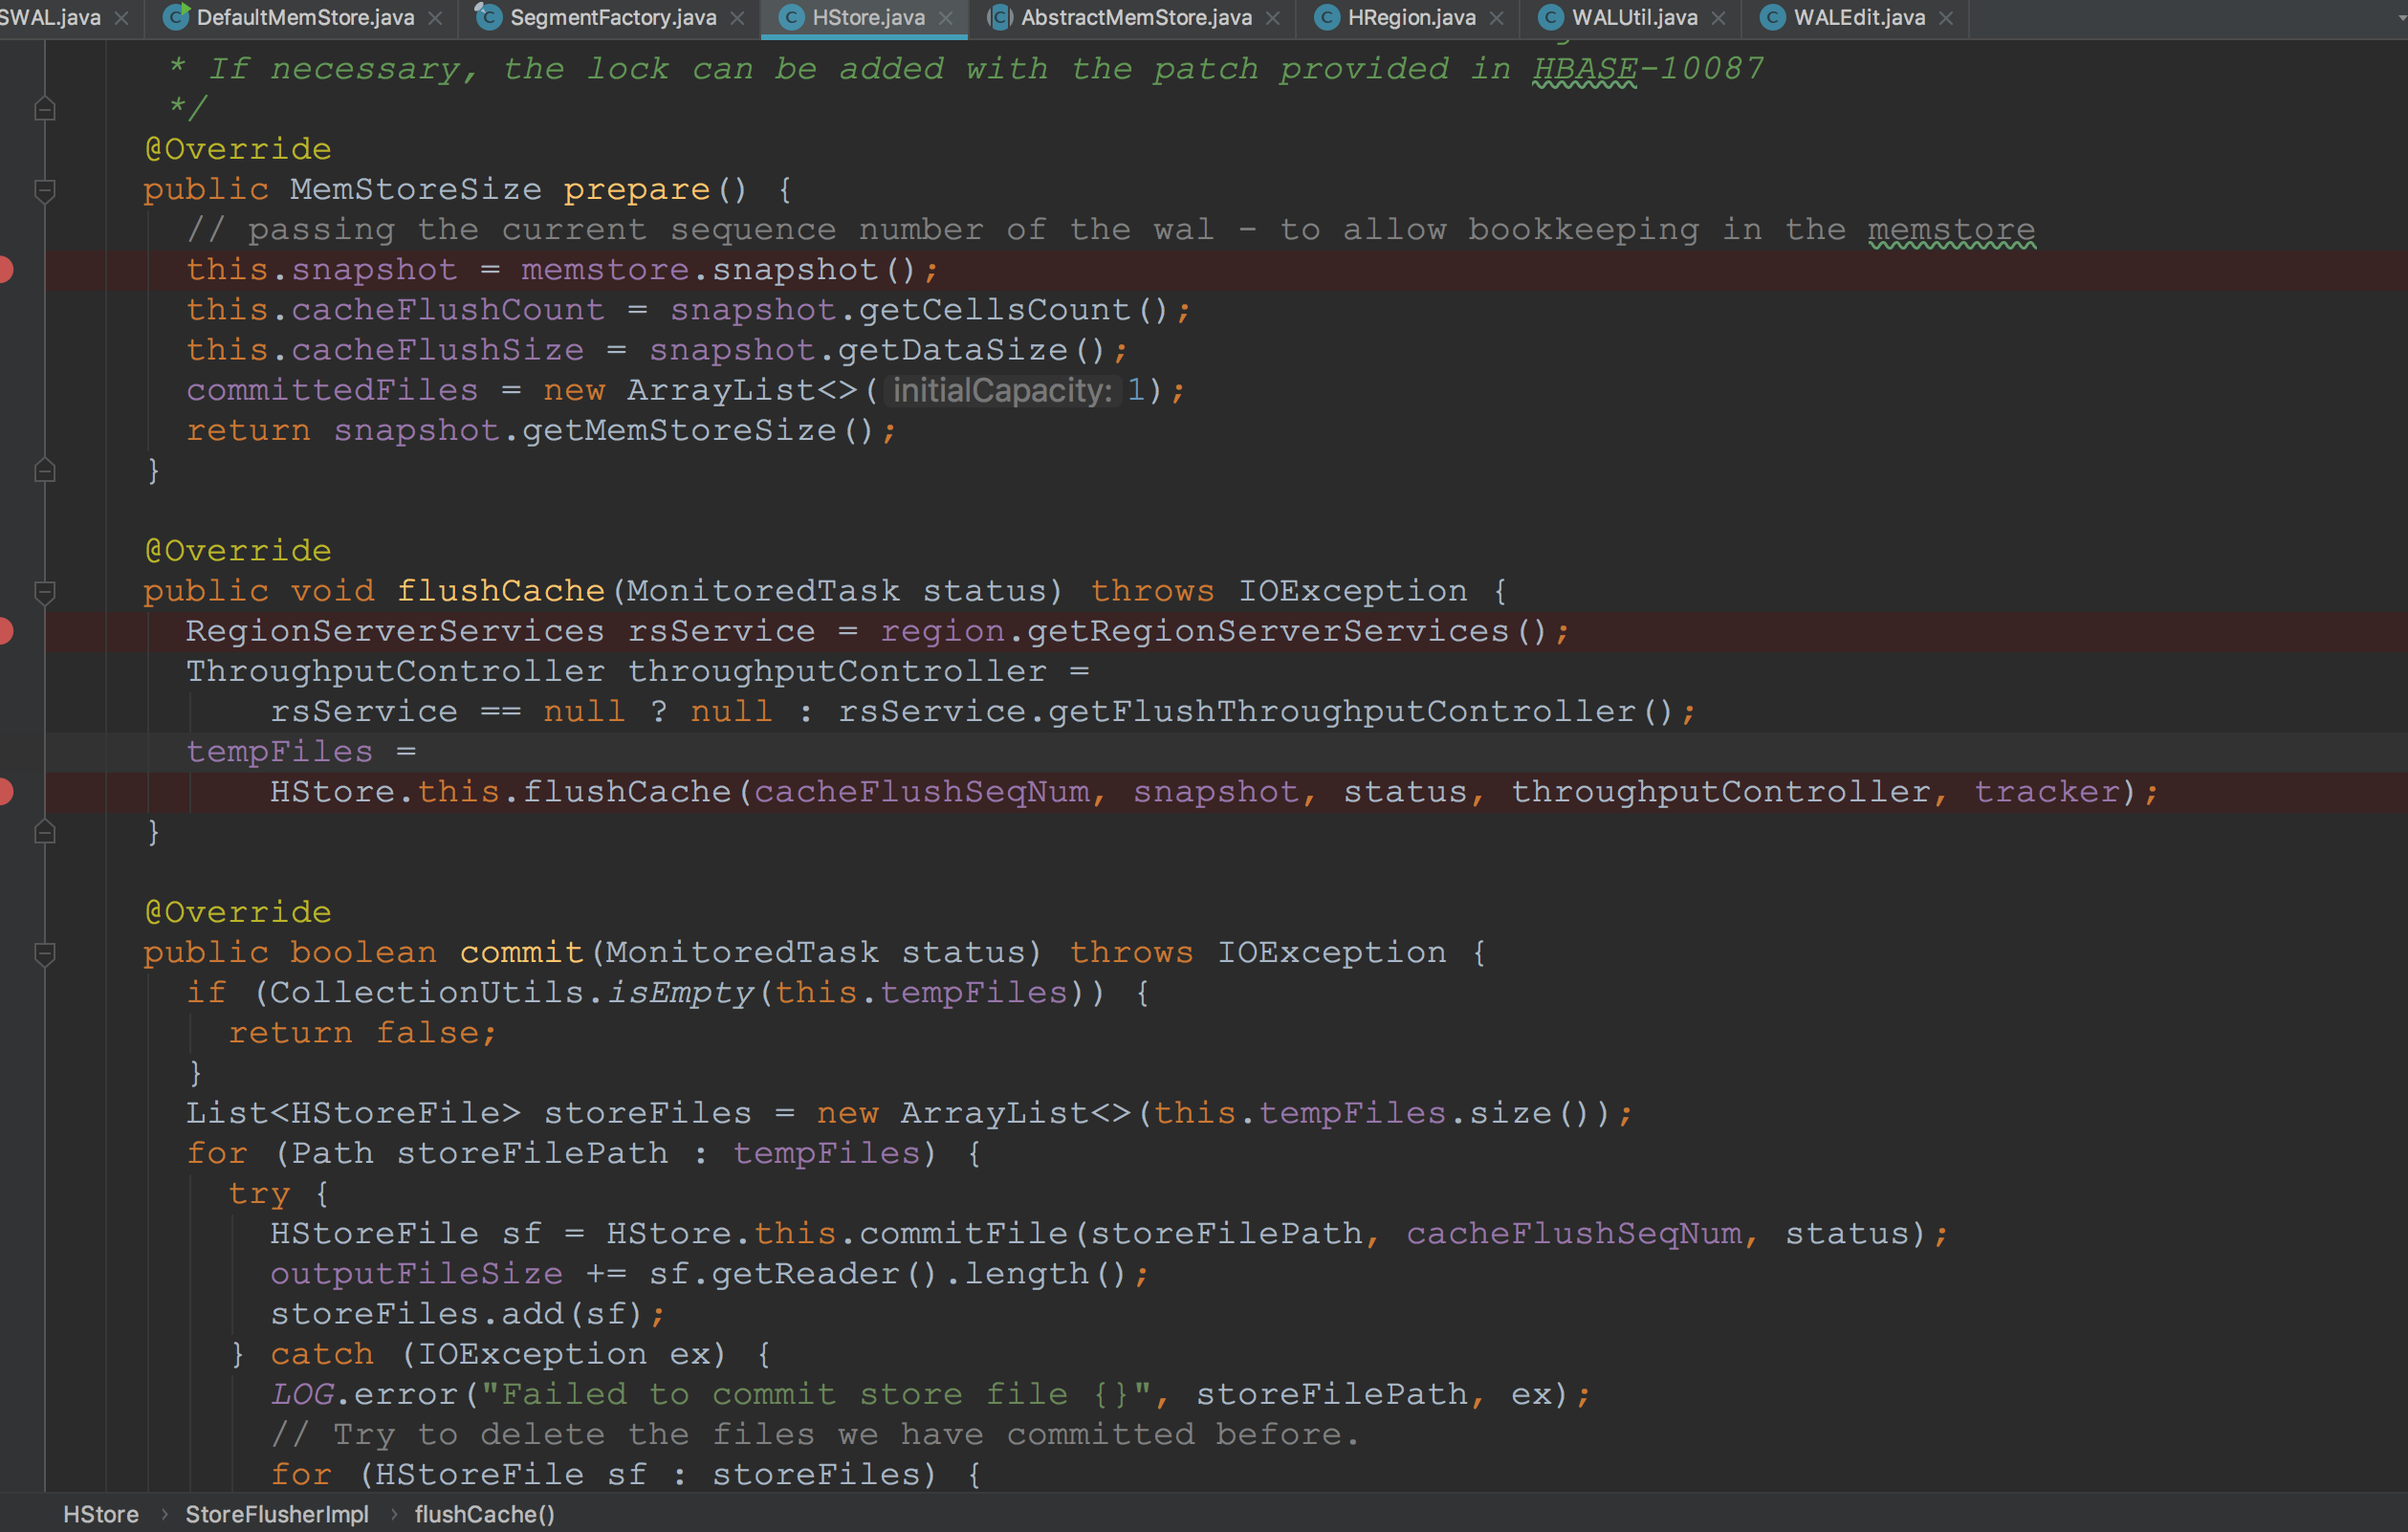Image resolution: width=2408 pixels, height=1532 pixels.
Task: Open the HRegion.java editor tab
Action: 1410,17
